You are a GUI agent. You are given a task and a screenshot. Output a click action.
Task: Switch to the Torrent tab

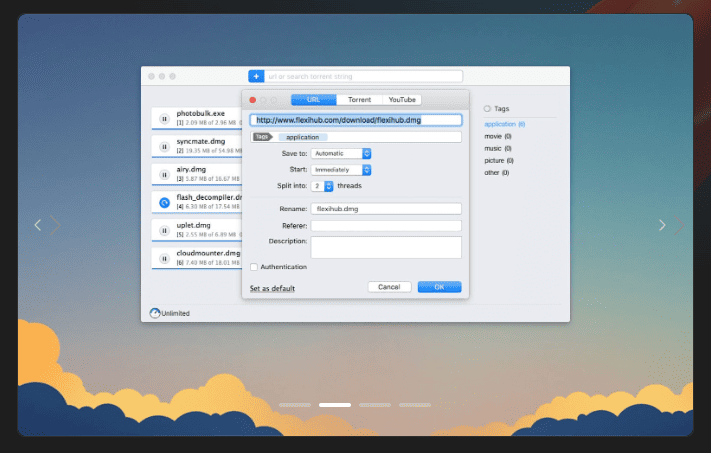(x=359, y=100)
